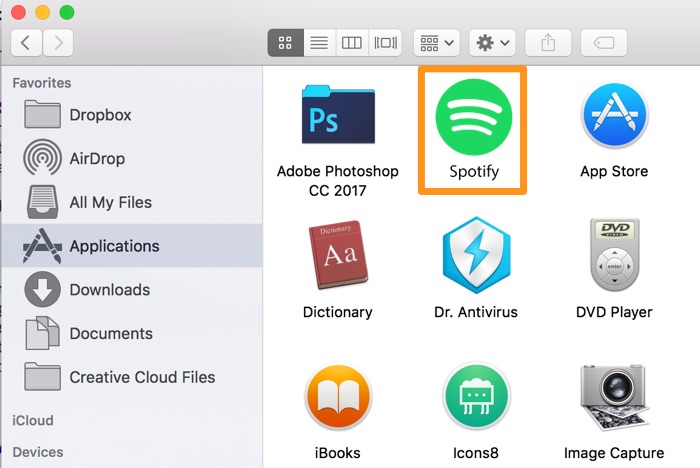Select the Adobe Photoshop CC 2017 folder icon
Screen dimensions: 700x468
tap(338, 115)
